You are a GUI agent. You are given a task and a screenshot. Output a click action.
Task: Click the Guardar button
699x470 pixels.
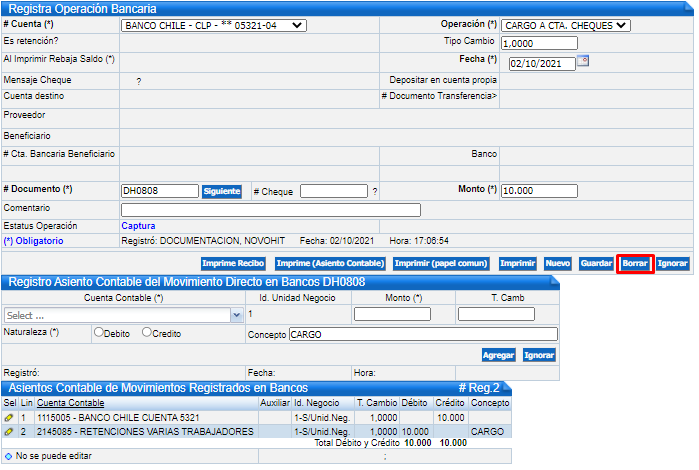point(595,264)
